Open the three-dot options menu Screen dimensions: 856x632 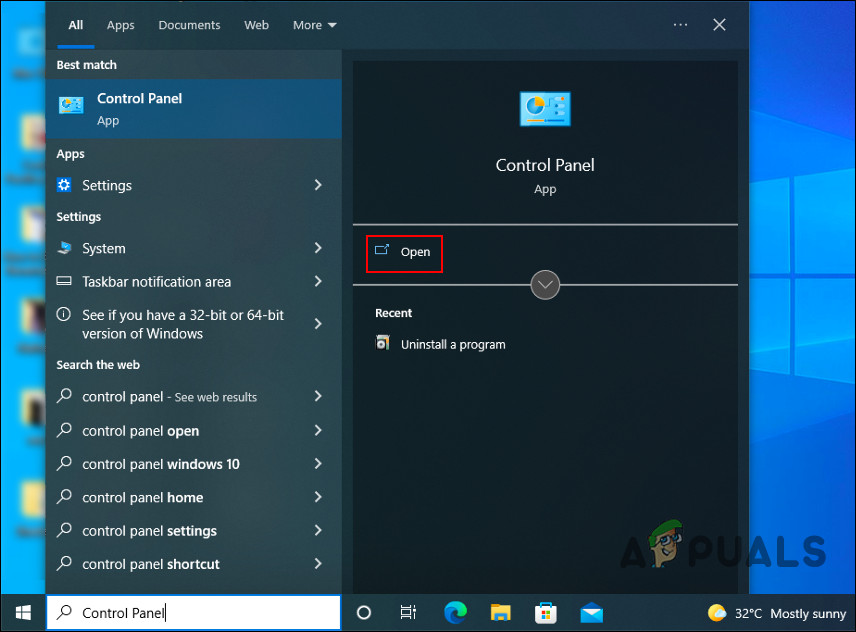click(x=680, y=25)
